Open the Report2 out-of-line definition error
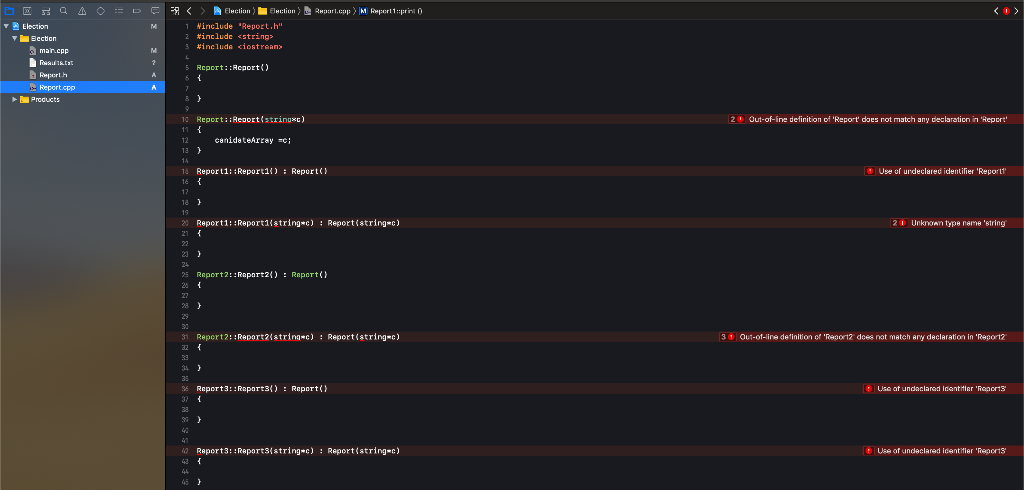 click(x=872, y=337)
